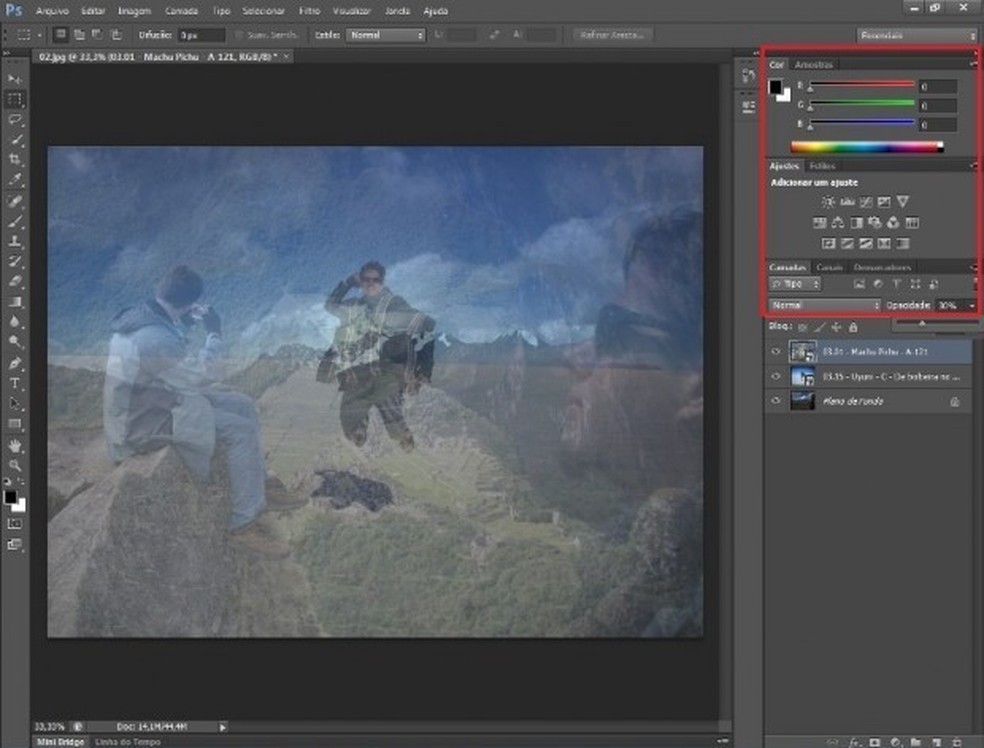The height and width of the screenshot is (748, 984).
Task: Toggle Quick Mask mode icon
Action: [x=15, y=523]
